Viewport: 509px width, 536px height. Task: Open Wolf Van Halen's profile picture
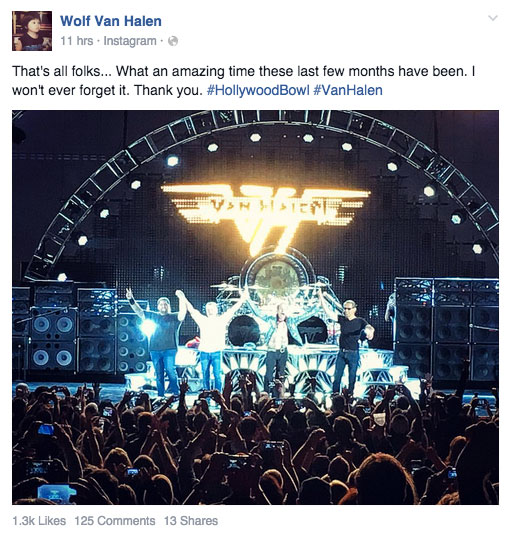tap(32, 31)
